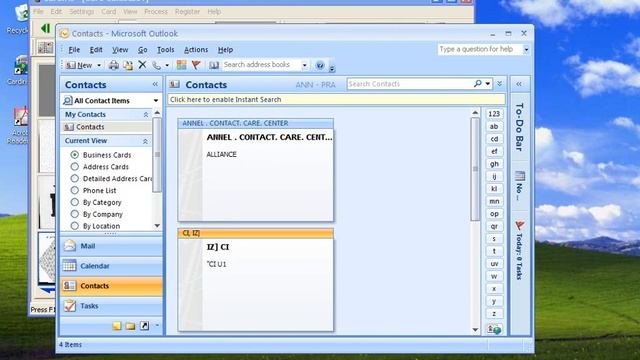The height and width of the screenshot is (360, 640).
Task: Click the Type a question for help box
Action: pos(480,49)
